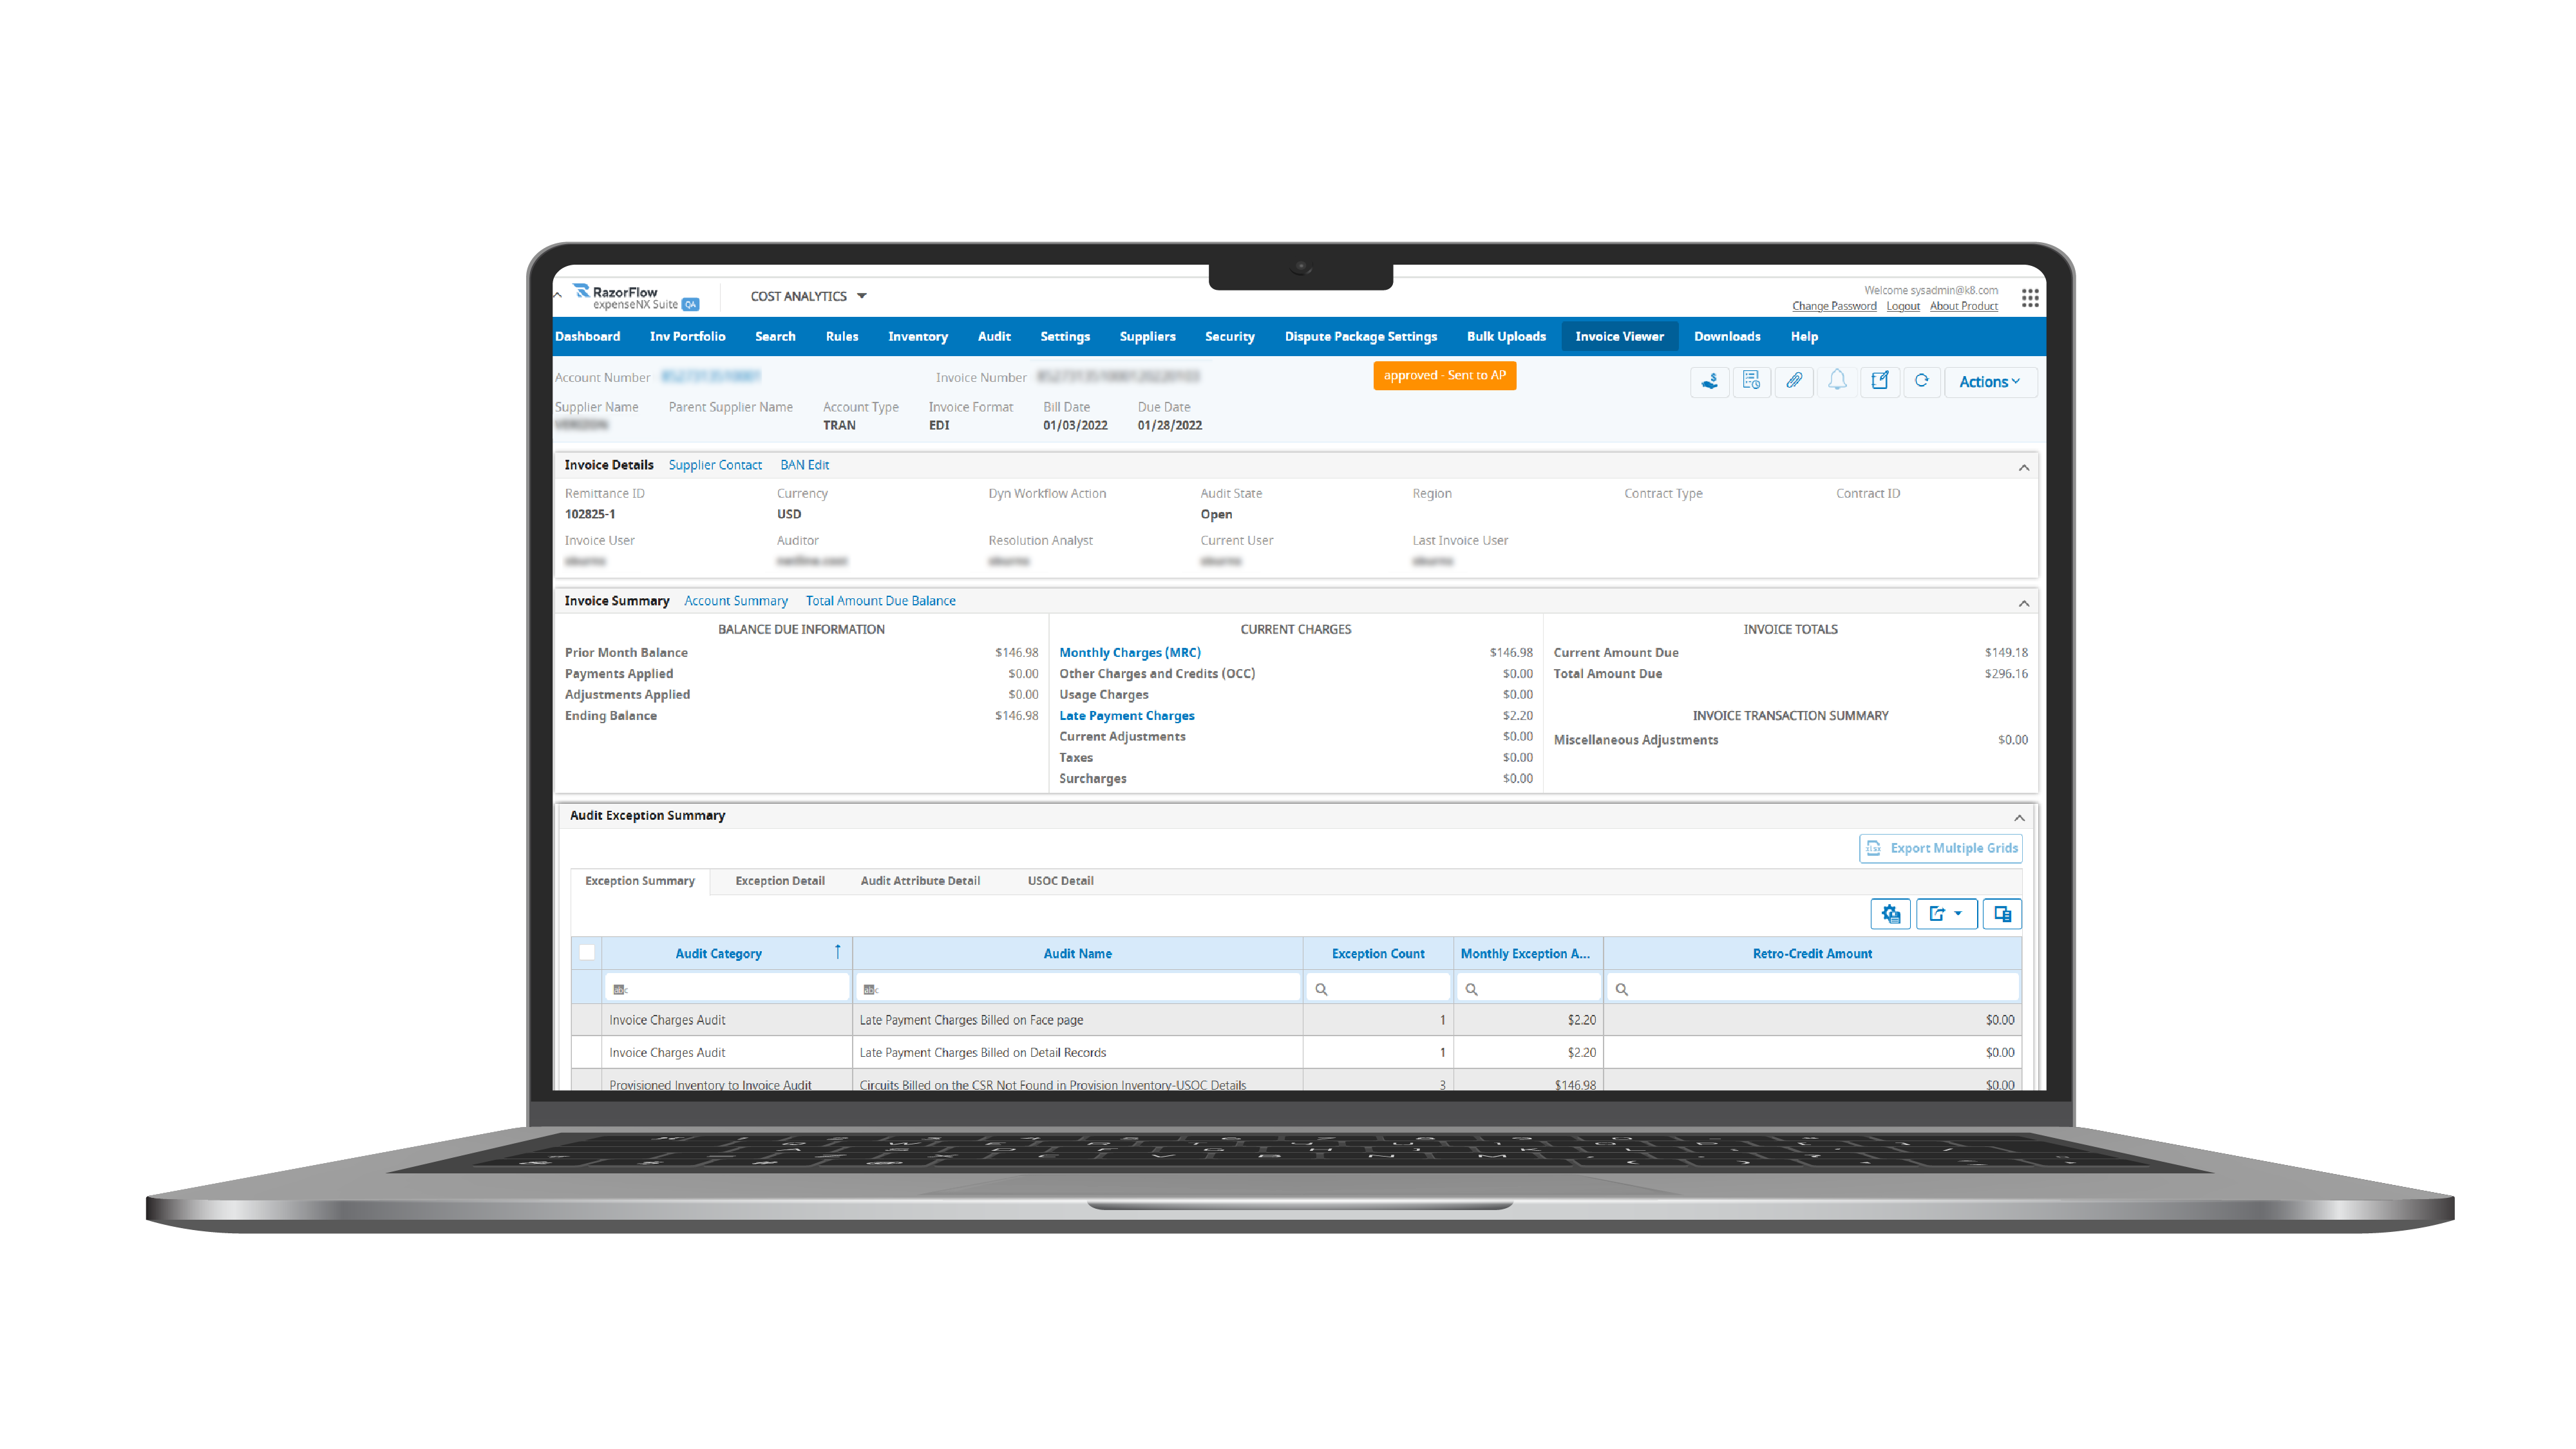2576x1449 pixels.
Task: Click the Exception Count filter magnifier icon
Action: (1321, 989)
